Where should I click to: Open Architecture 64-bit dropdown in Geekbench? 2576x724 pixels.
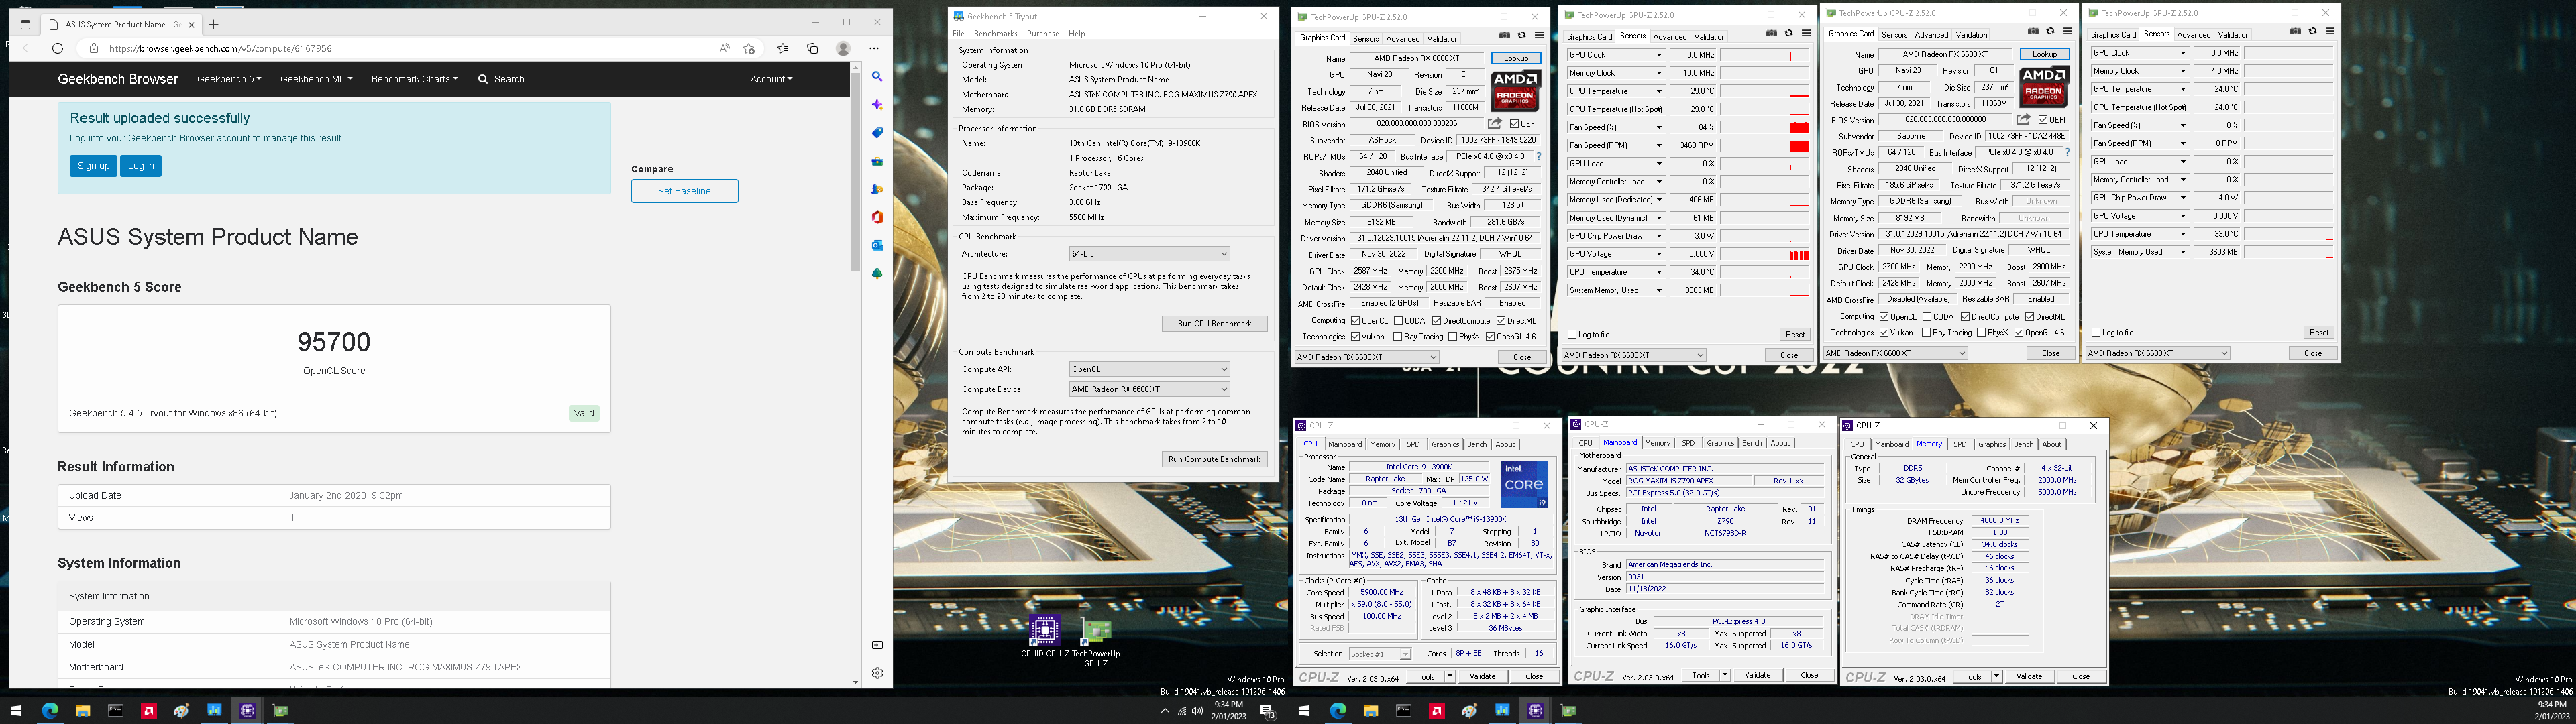click(1149, 254)
